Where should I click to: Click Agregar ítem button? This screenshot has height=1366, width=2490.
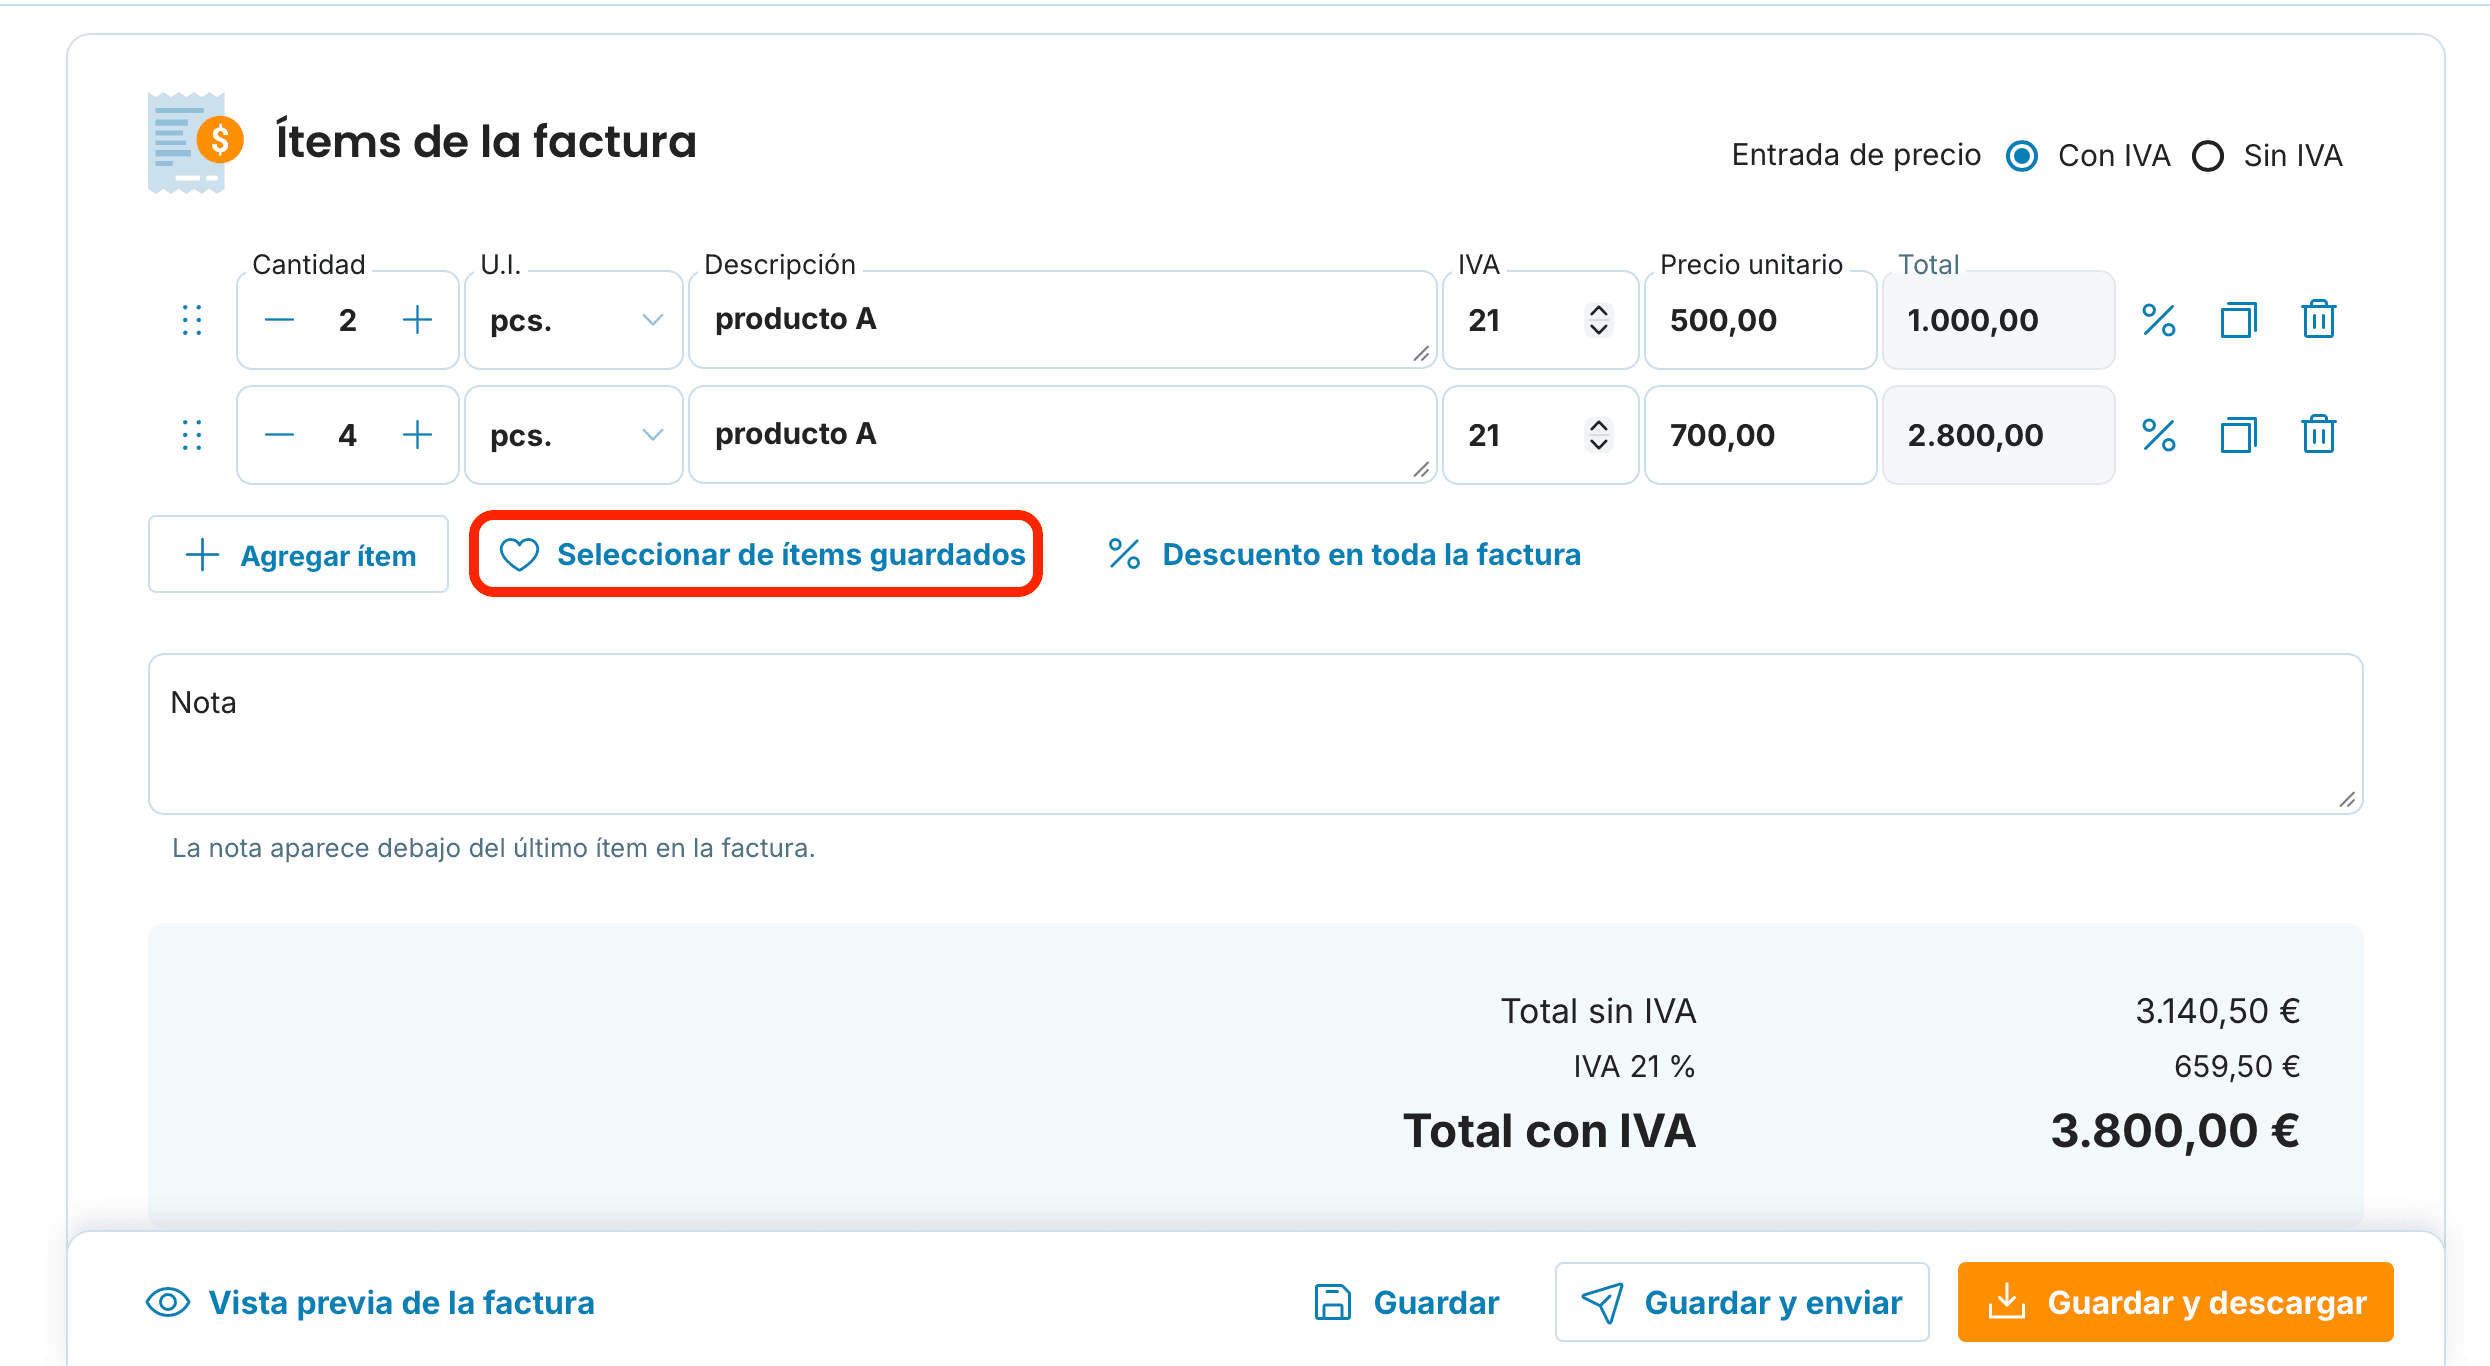[x=298, y=555]
